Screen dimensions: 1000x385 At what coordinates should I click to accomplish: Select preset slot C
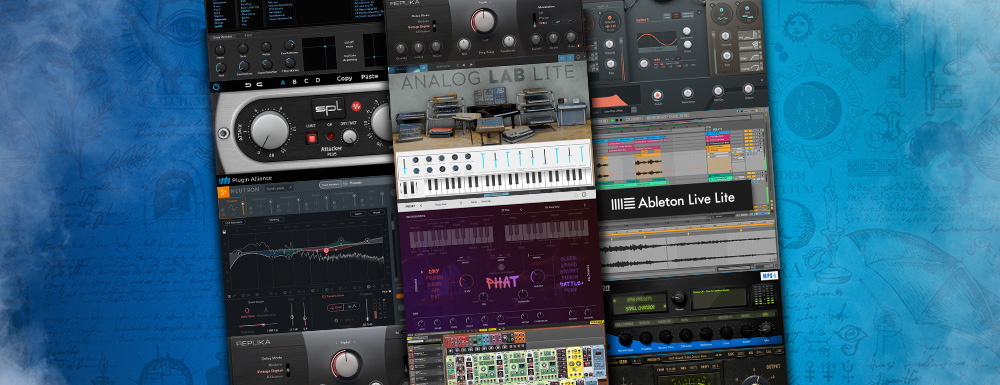point(307,80)
